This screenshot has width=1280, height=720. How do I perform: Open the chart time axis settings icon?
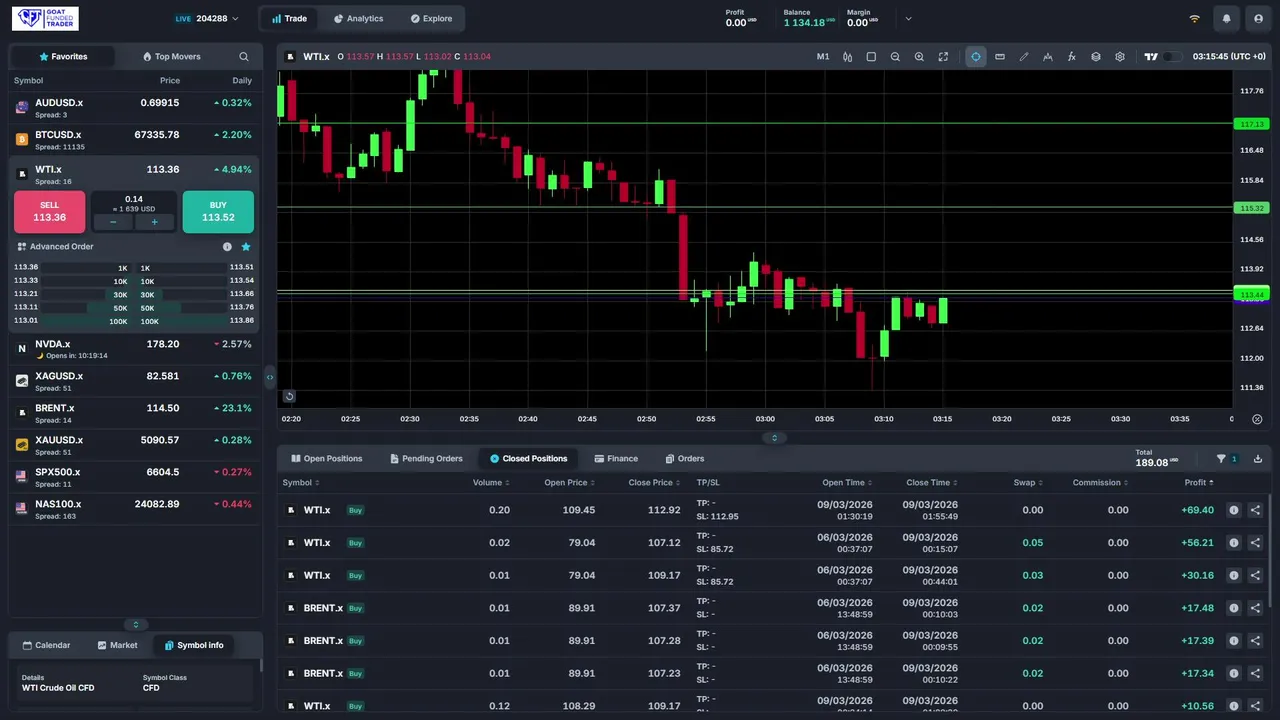click(x=1257, y=419)
